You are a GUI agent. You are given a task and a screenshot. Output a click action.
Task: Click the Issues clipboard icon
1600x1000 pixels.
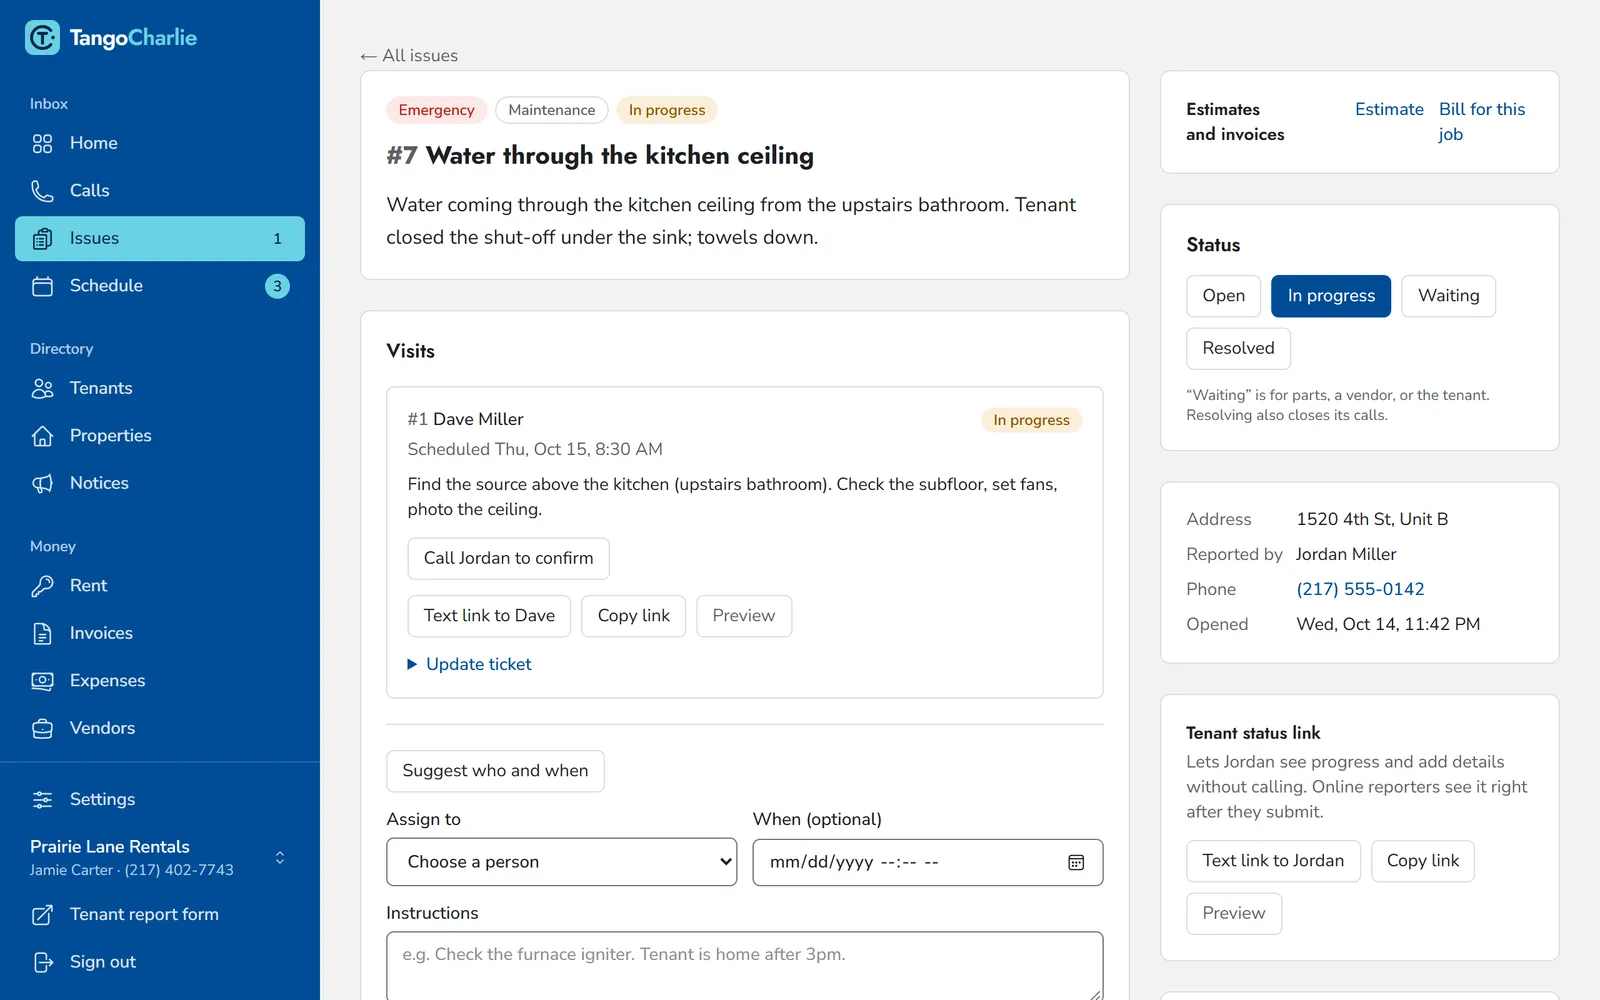[x=42, y=239]
